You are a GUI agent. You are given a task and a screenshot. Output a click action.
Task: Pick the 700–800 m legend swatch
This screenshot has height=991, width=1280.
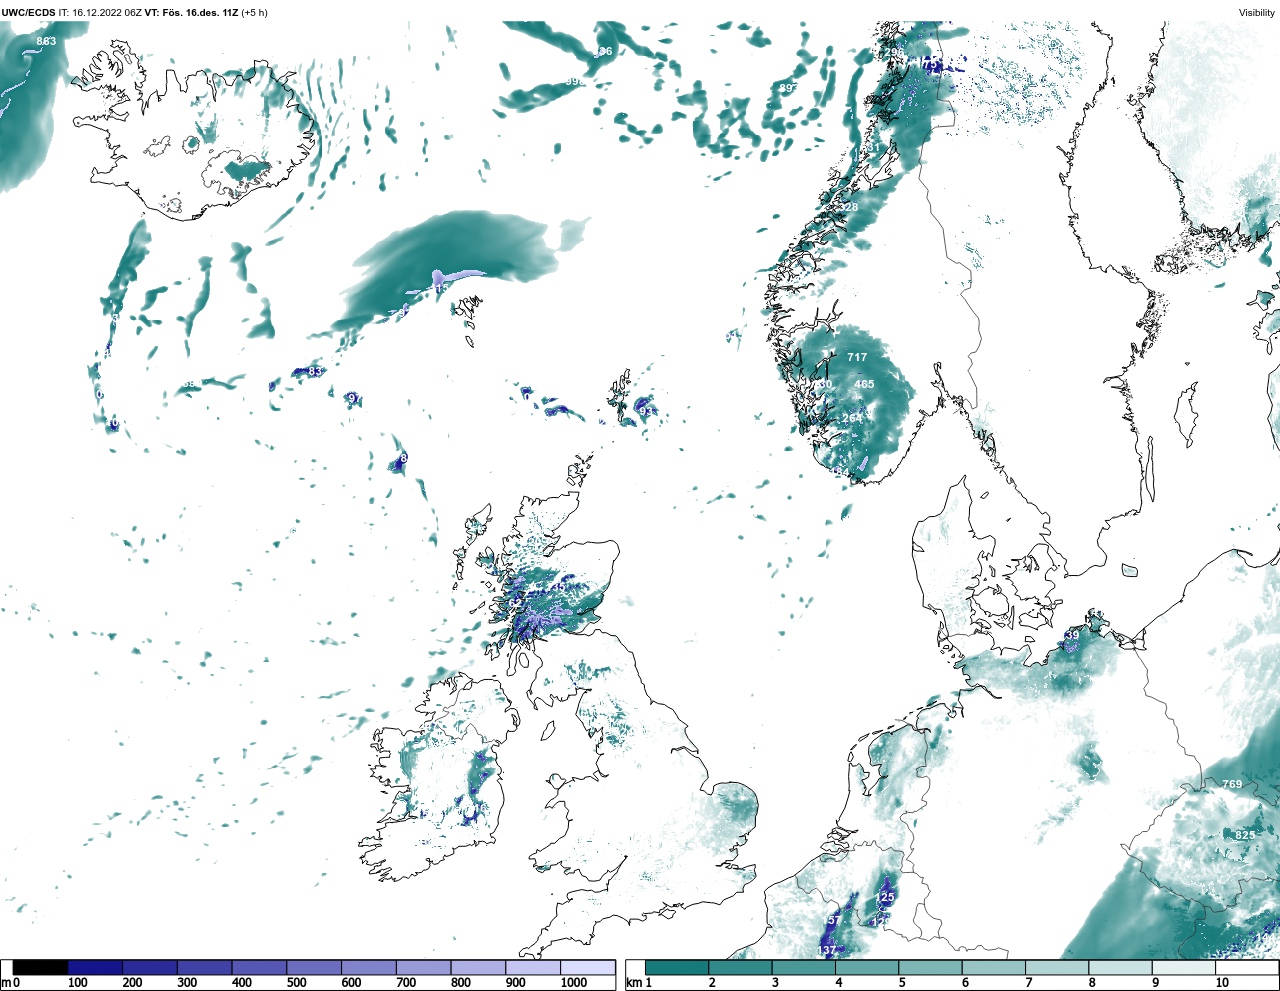coord(423,967)
